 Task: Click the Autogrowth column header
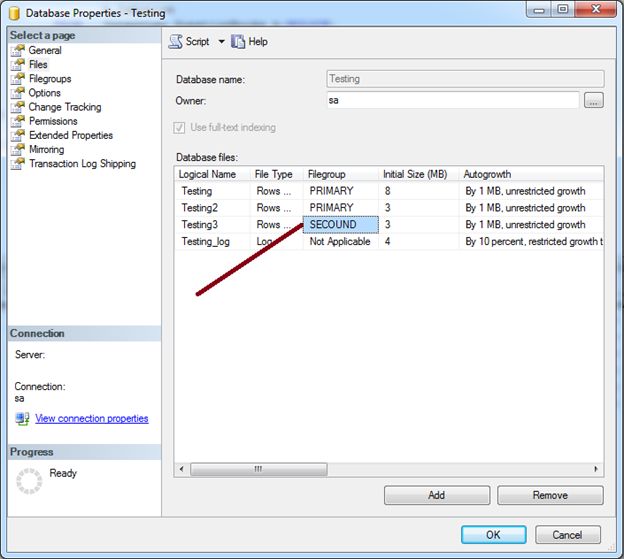[531, 174]
